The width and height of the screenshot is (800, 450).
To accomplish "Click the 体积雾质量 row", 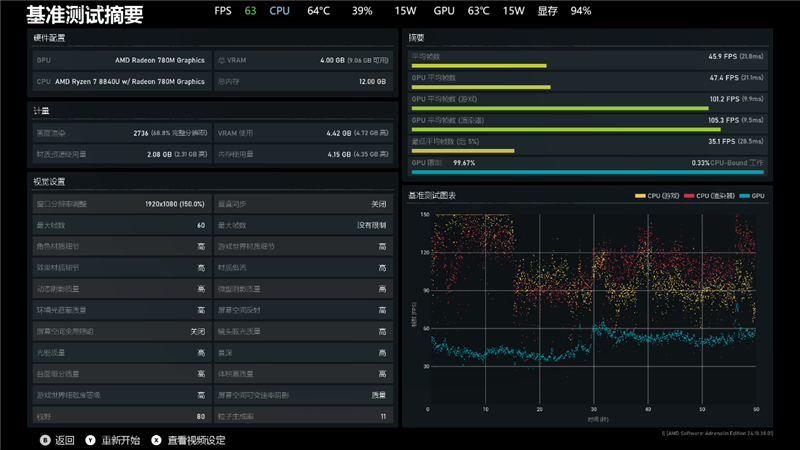I will (x=303, y=374).
